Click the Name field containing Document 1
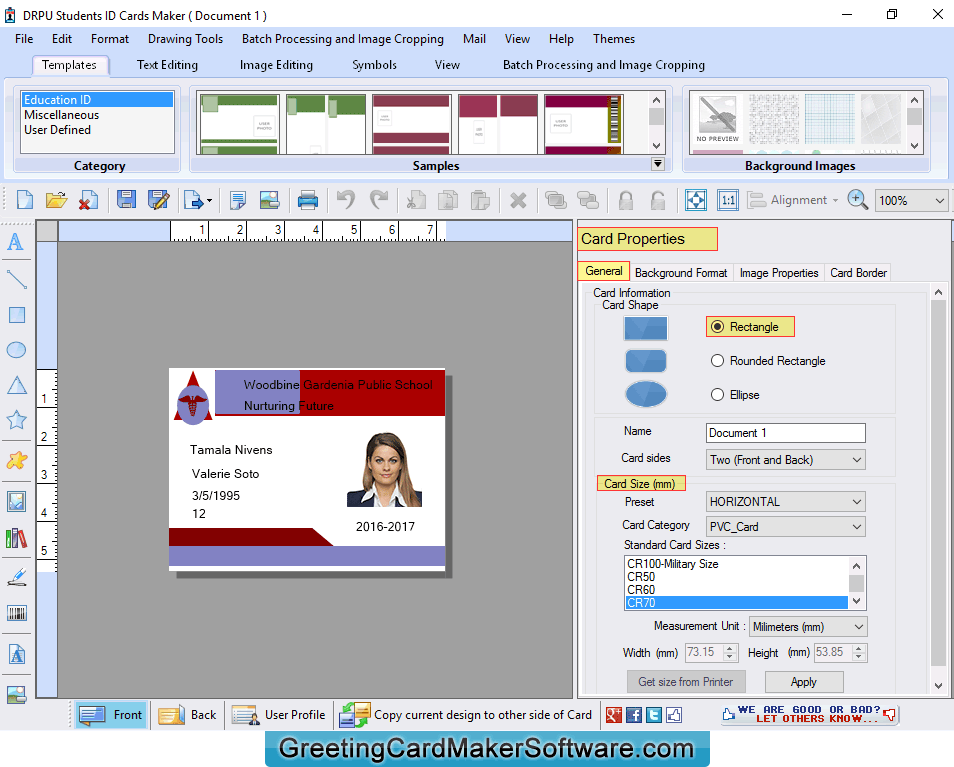Screen dimensions: 954x767 click(x=785, y=433)
